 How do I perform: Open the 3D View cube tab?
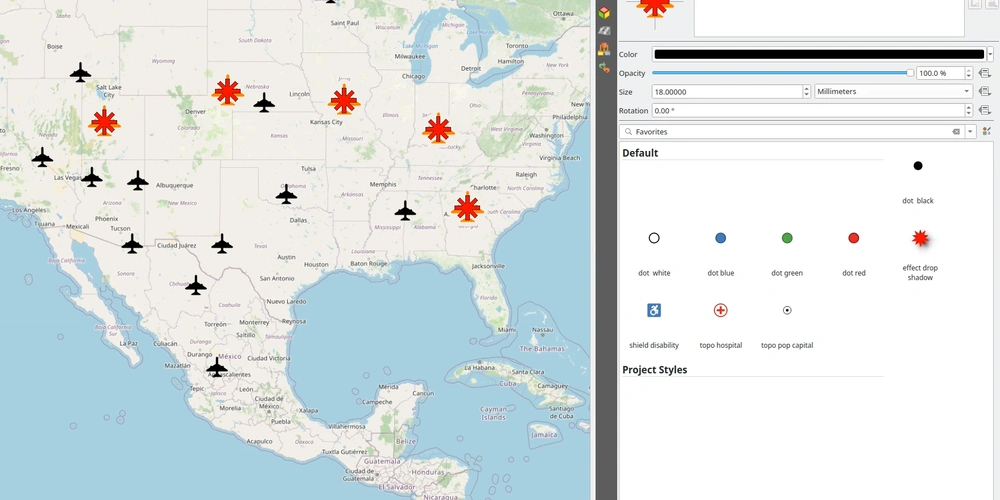[x=604, y=12]
